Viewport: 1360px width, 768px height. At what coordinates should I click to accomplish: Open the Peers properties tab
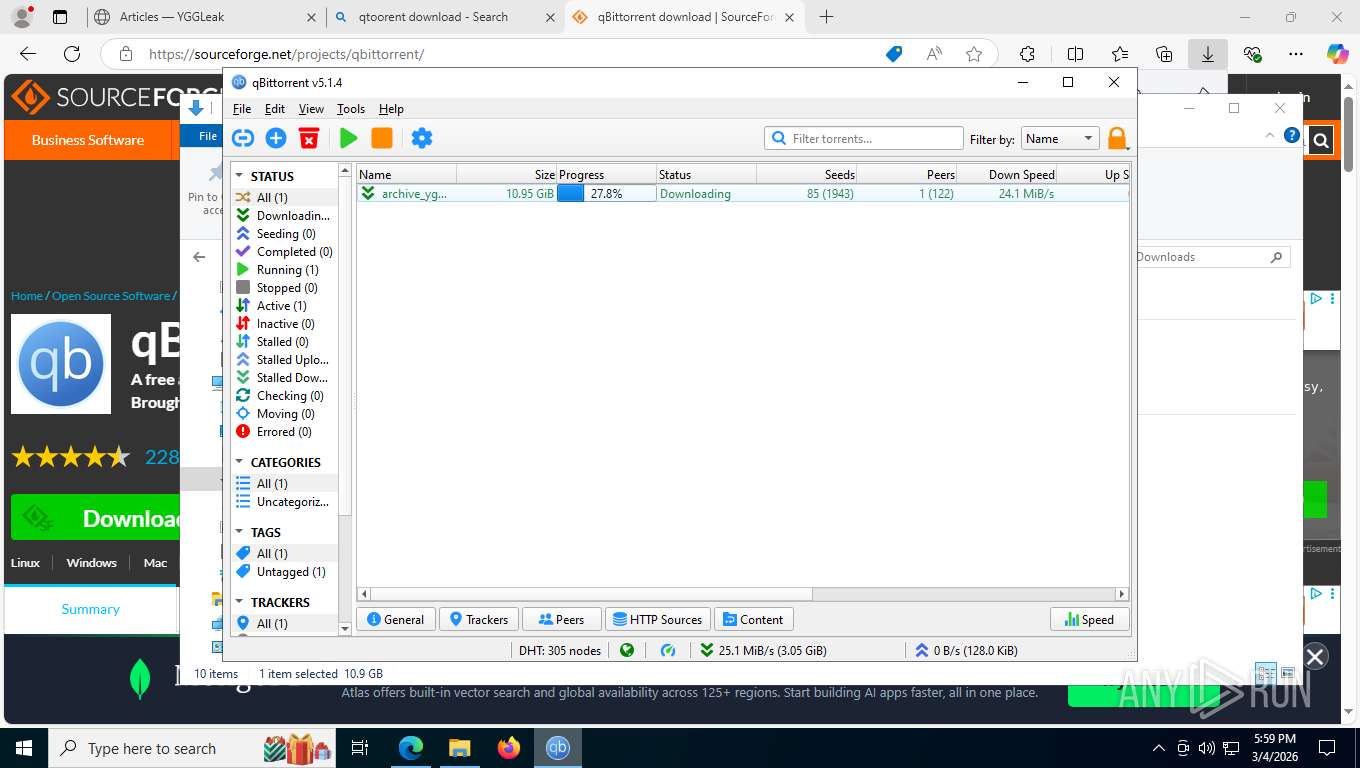point(562,620)
